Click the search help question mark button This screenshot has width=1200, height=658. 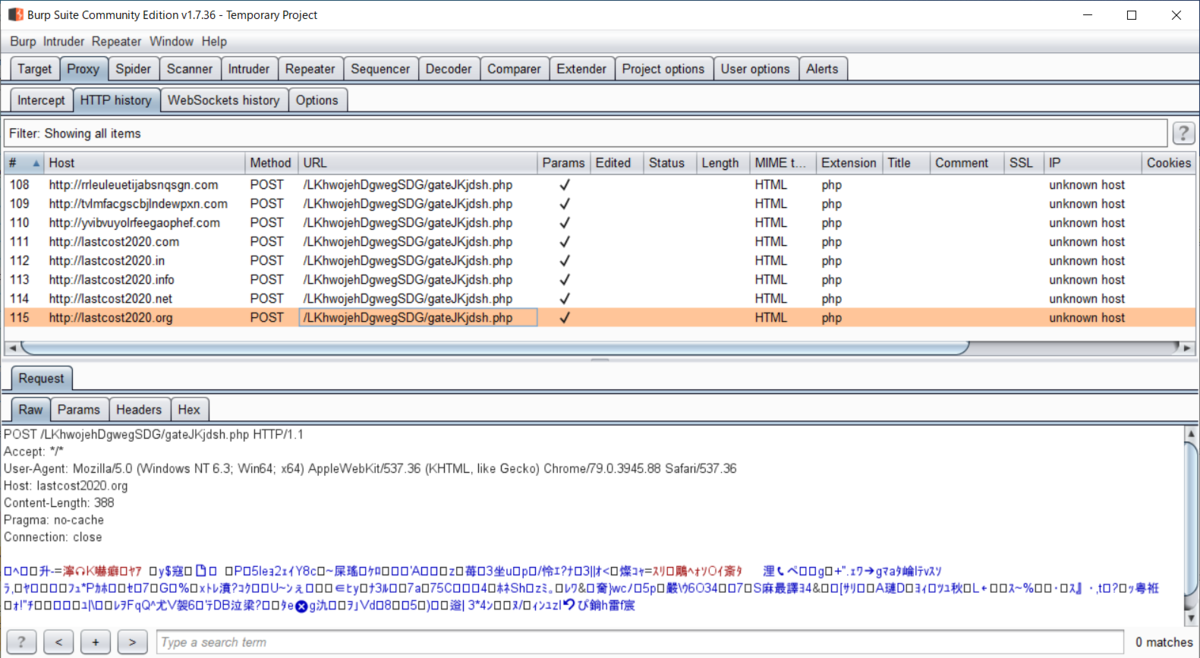pos(21,642)
